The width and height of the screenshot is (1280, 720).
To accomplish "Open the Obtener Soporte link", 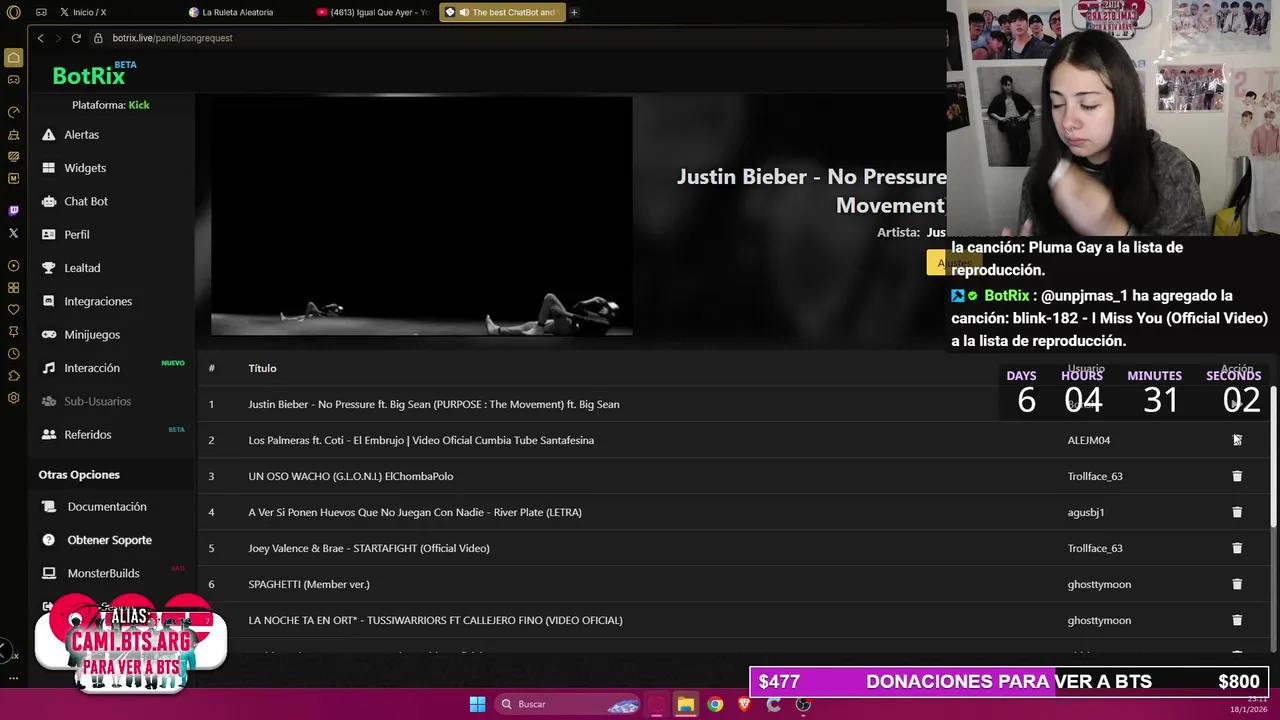I will [97, 540].
